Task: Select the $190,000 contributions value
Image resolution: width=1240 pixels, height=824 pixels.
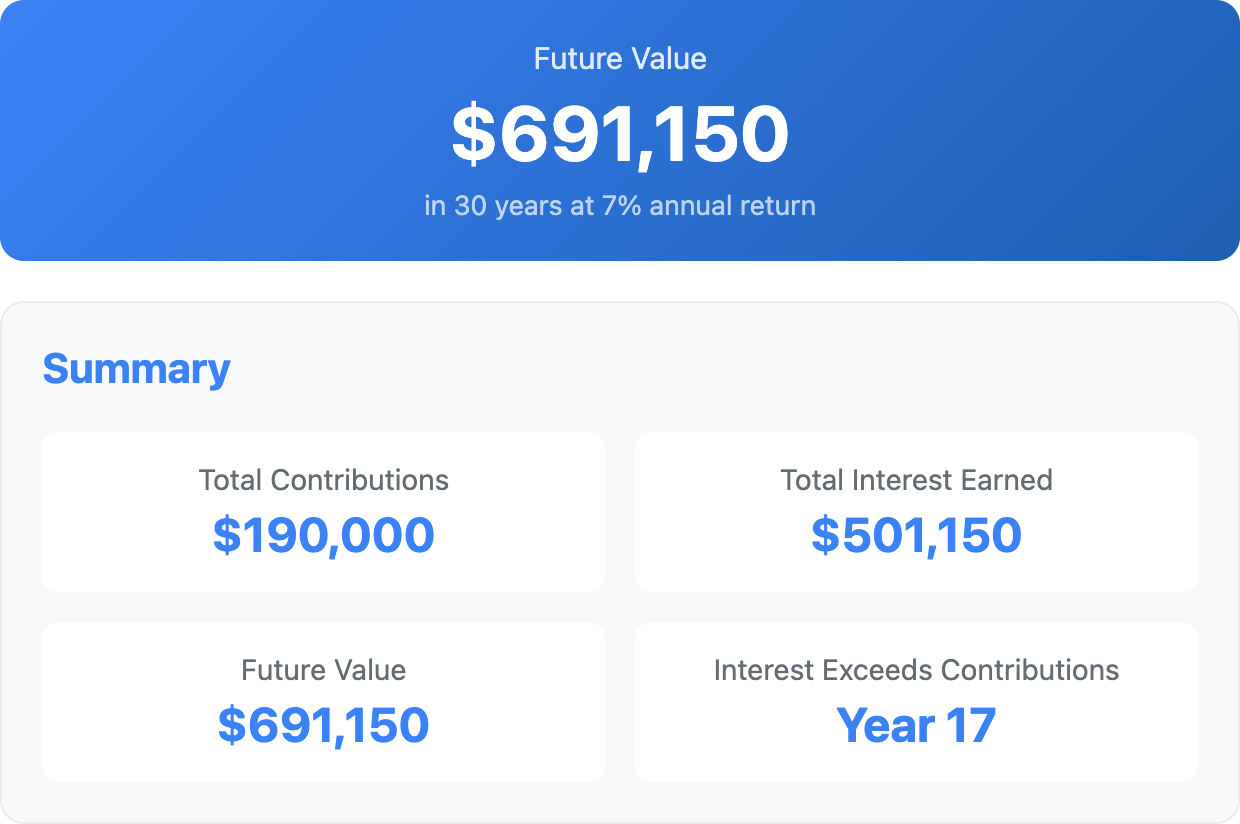Action: tap(323, 536)
